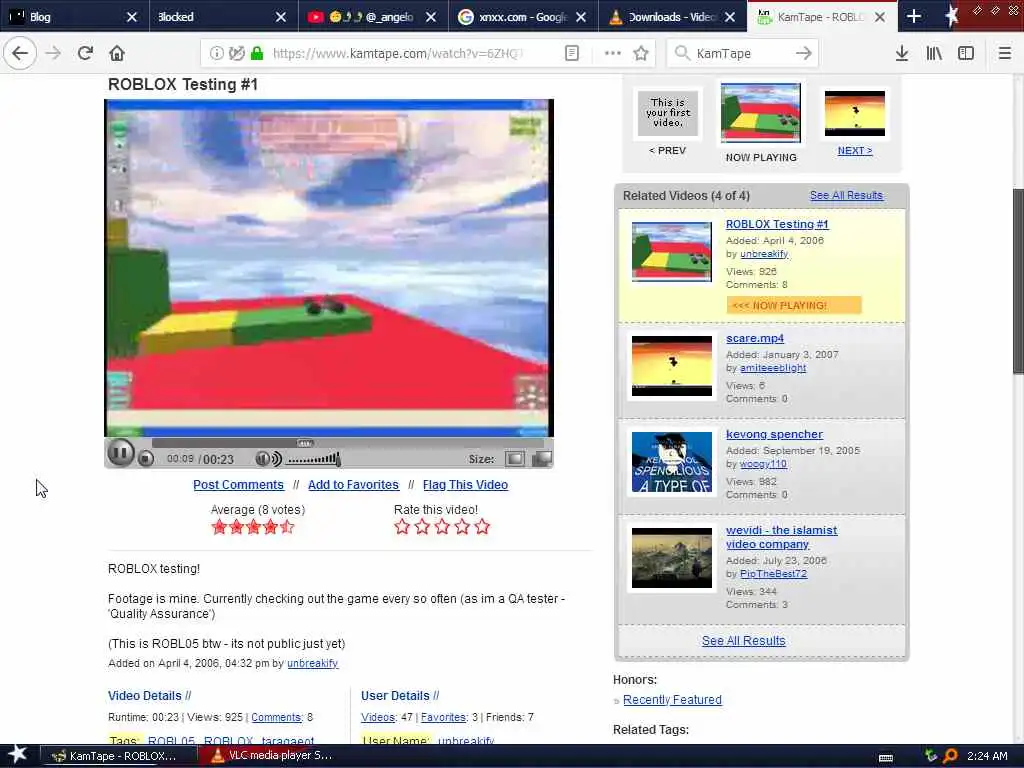
Task: Open Recently Featured honors link
Action: tap(672, 699)
